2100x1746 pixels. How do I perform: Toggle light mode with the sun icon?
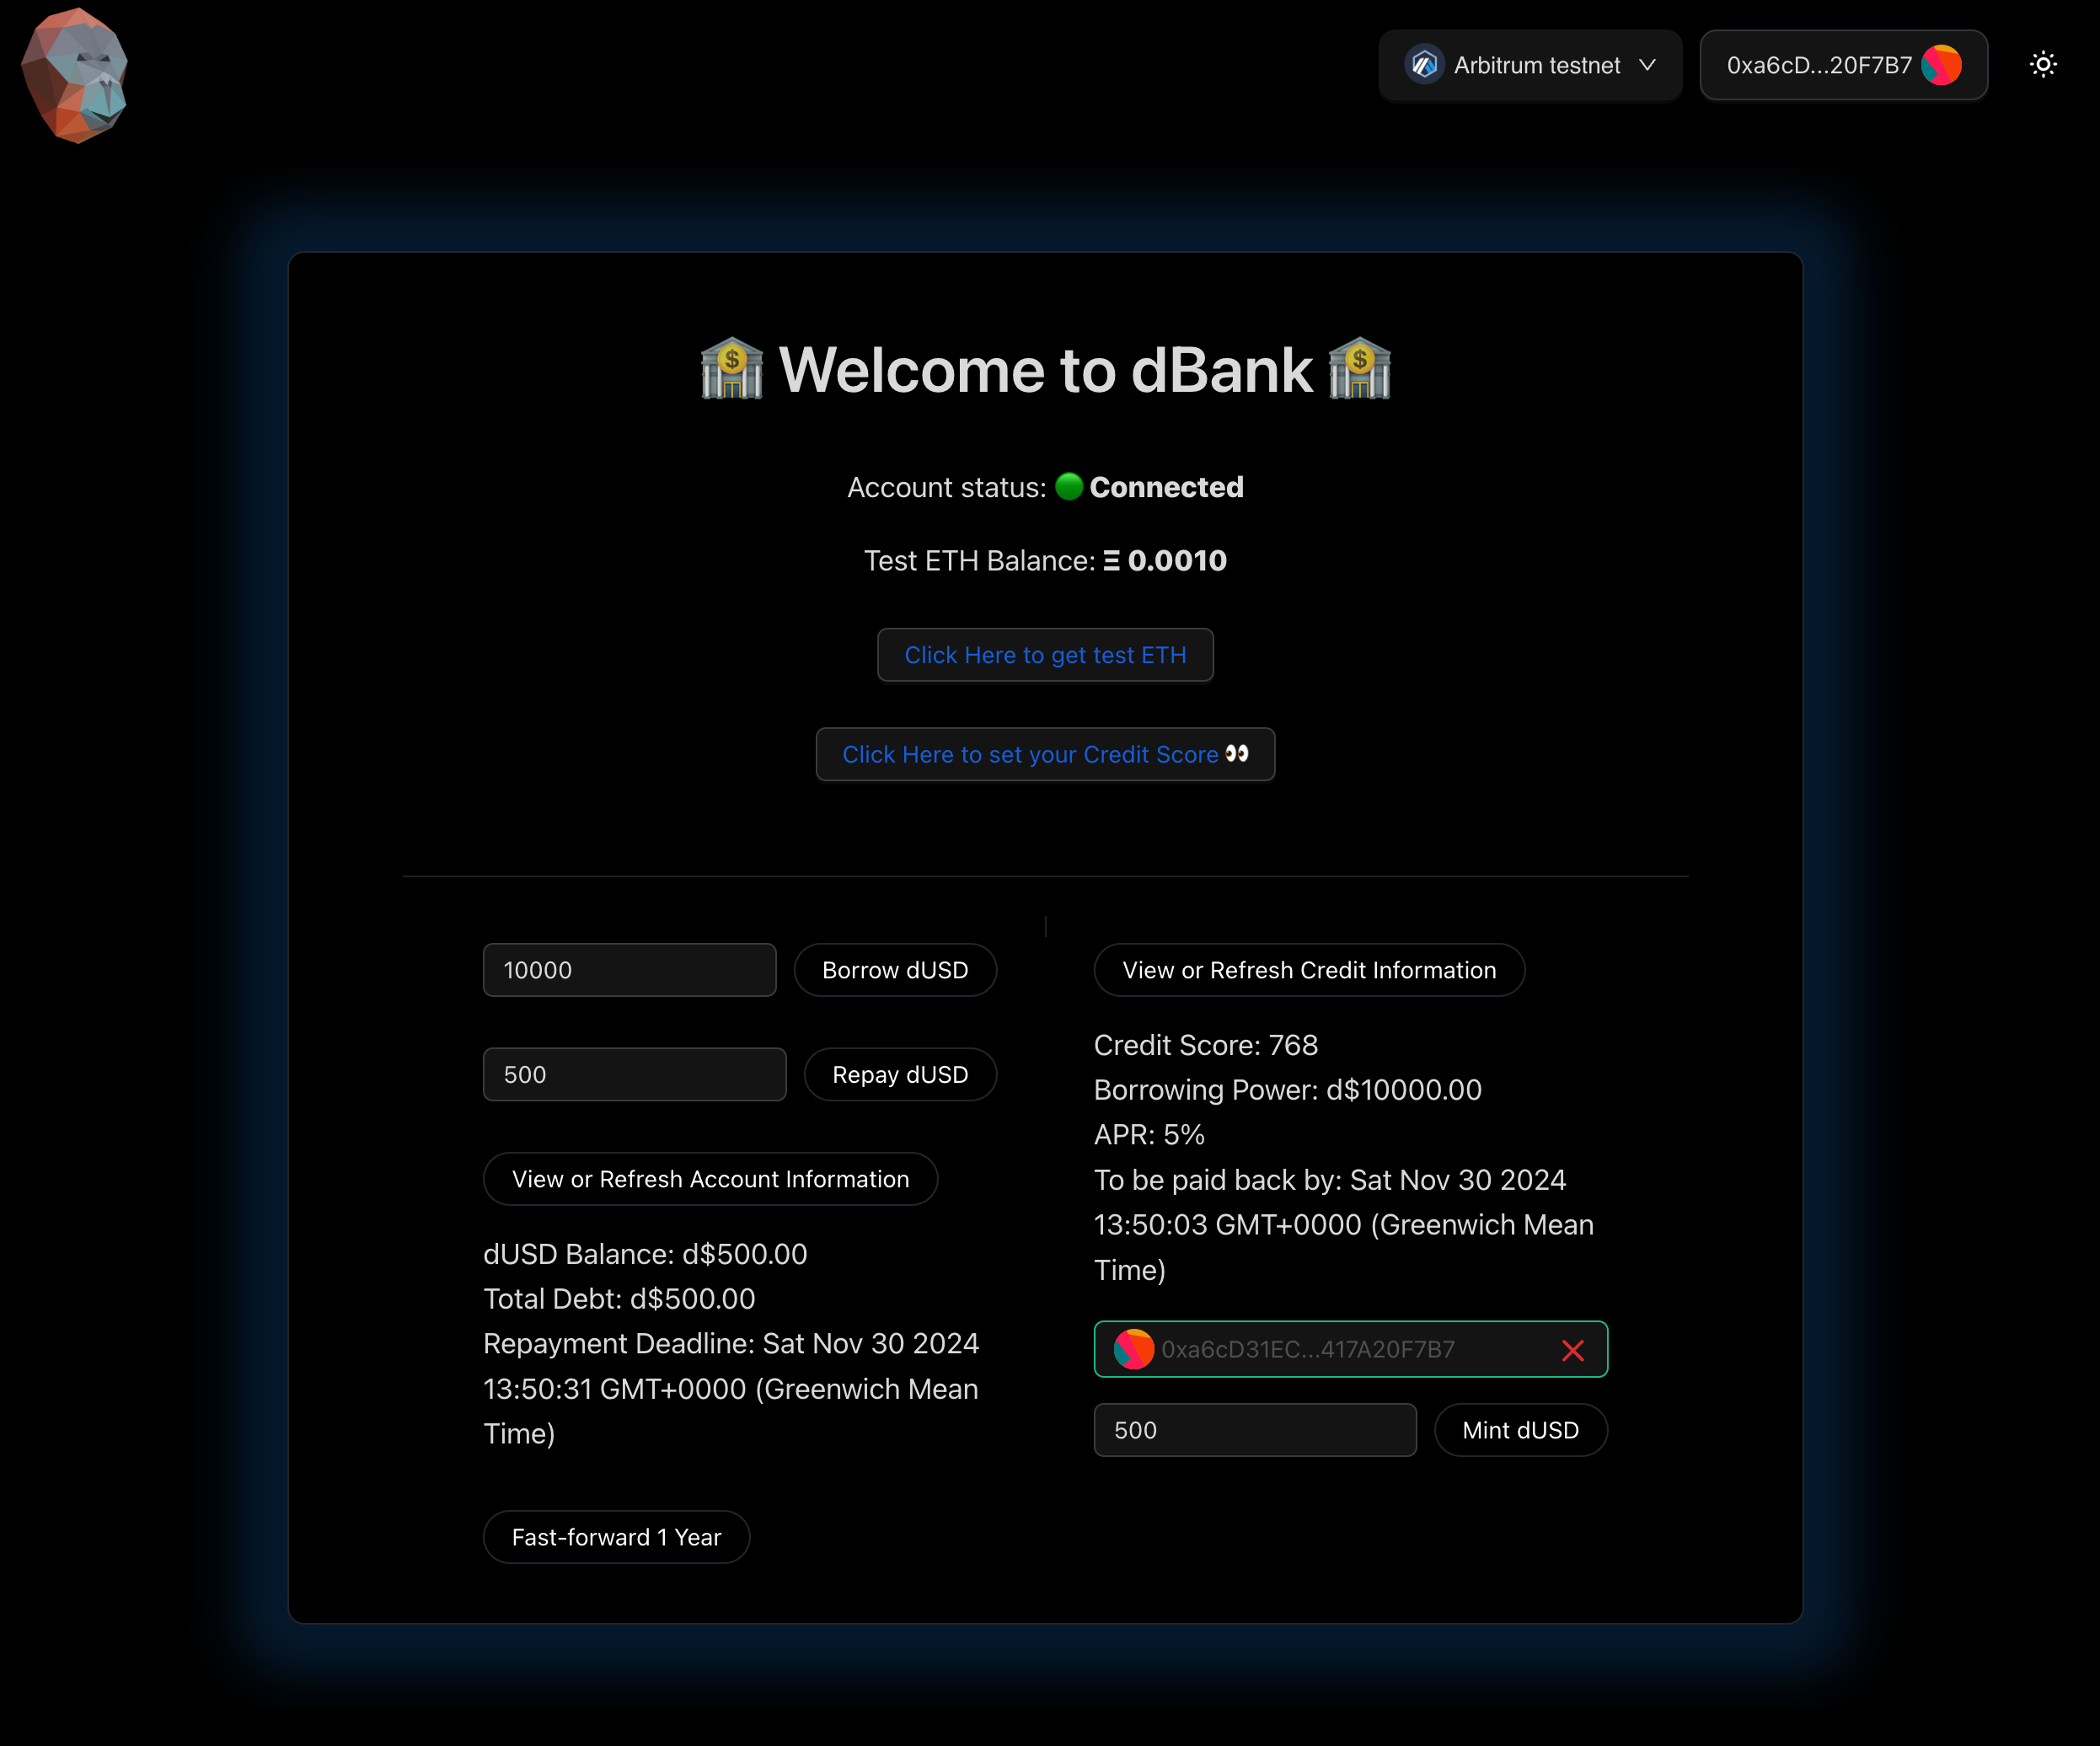tap(2043, 65)
